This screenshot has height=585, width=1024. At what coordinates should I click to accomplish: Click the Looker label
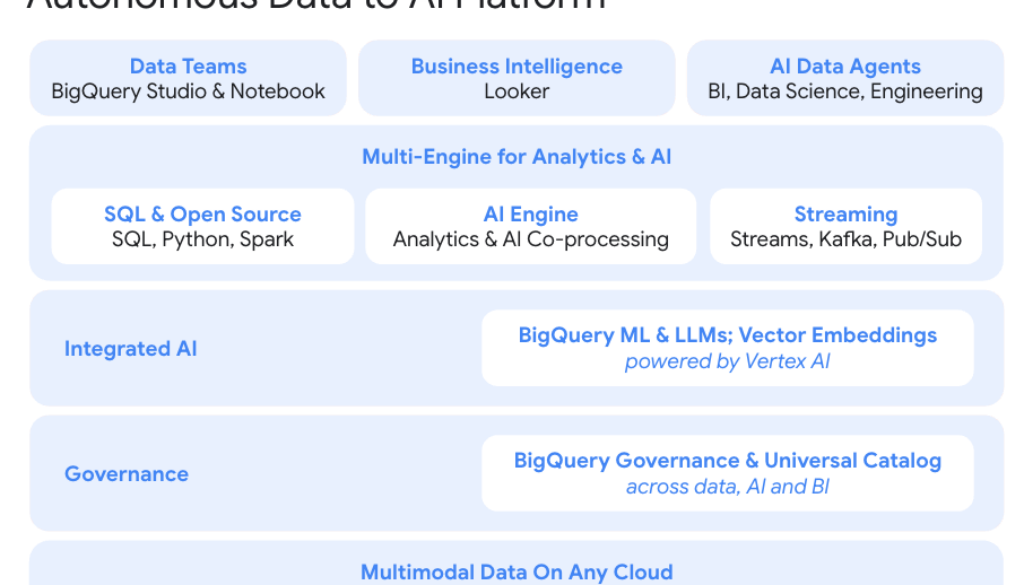(x=516, y=92)
